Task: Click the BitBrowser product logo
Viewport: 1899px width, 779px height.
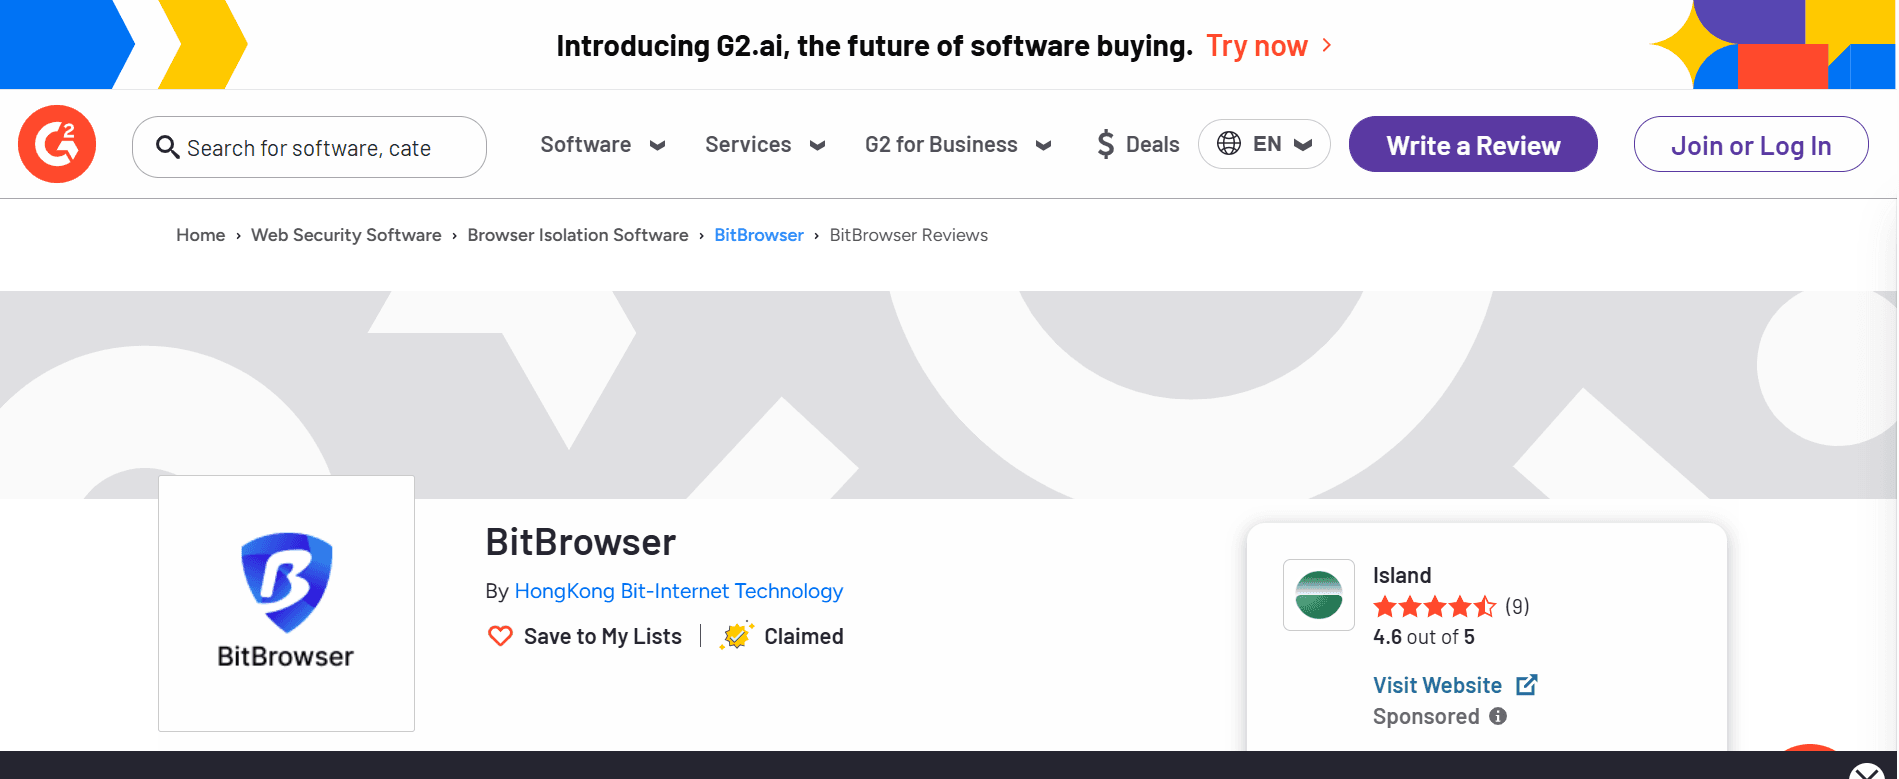Action: [286, 603]
